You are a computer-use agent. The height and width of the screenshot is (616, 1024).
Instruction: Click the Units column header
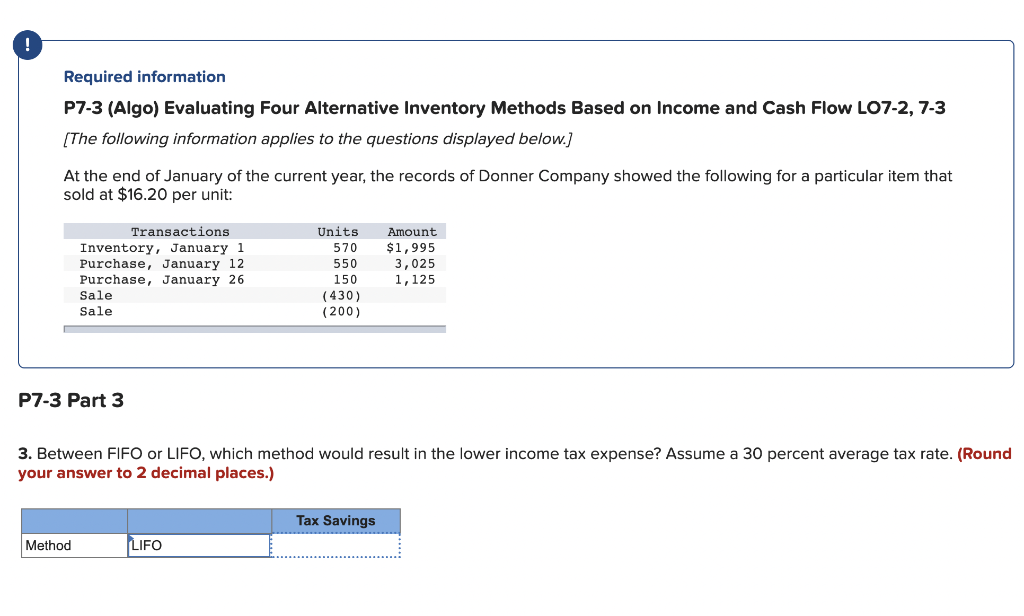tap(338, 231)
